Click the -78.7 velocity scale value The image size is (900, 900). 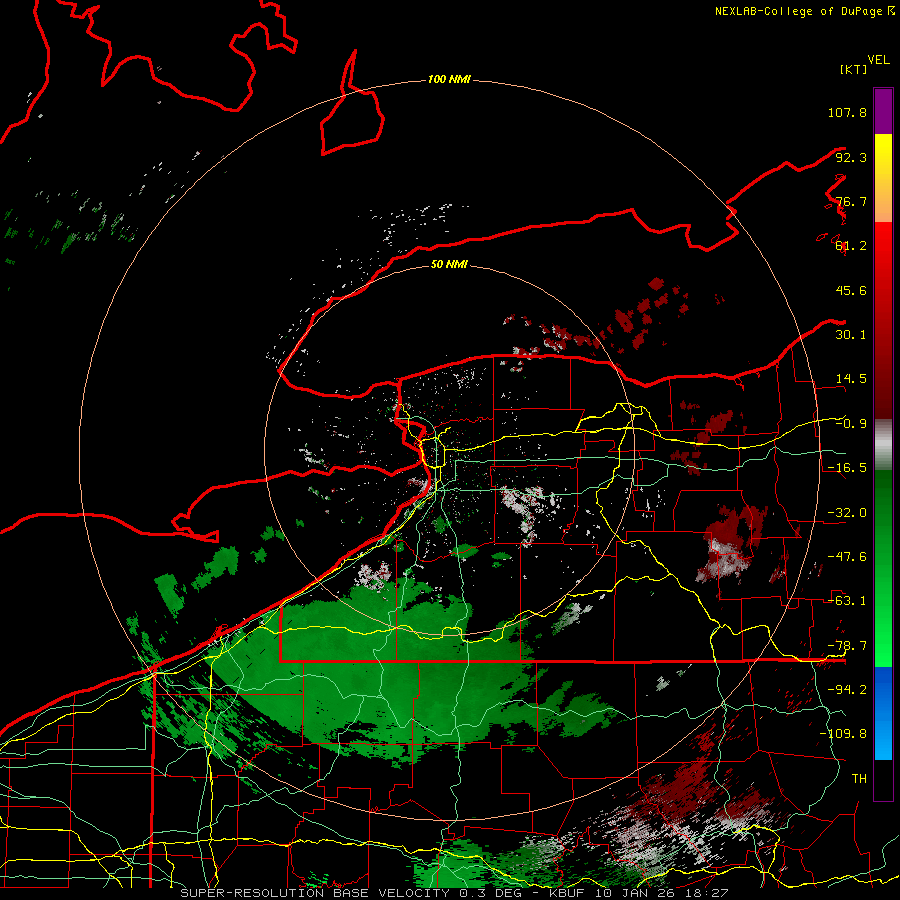[847, 646]
